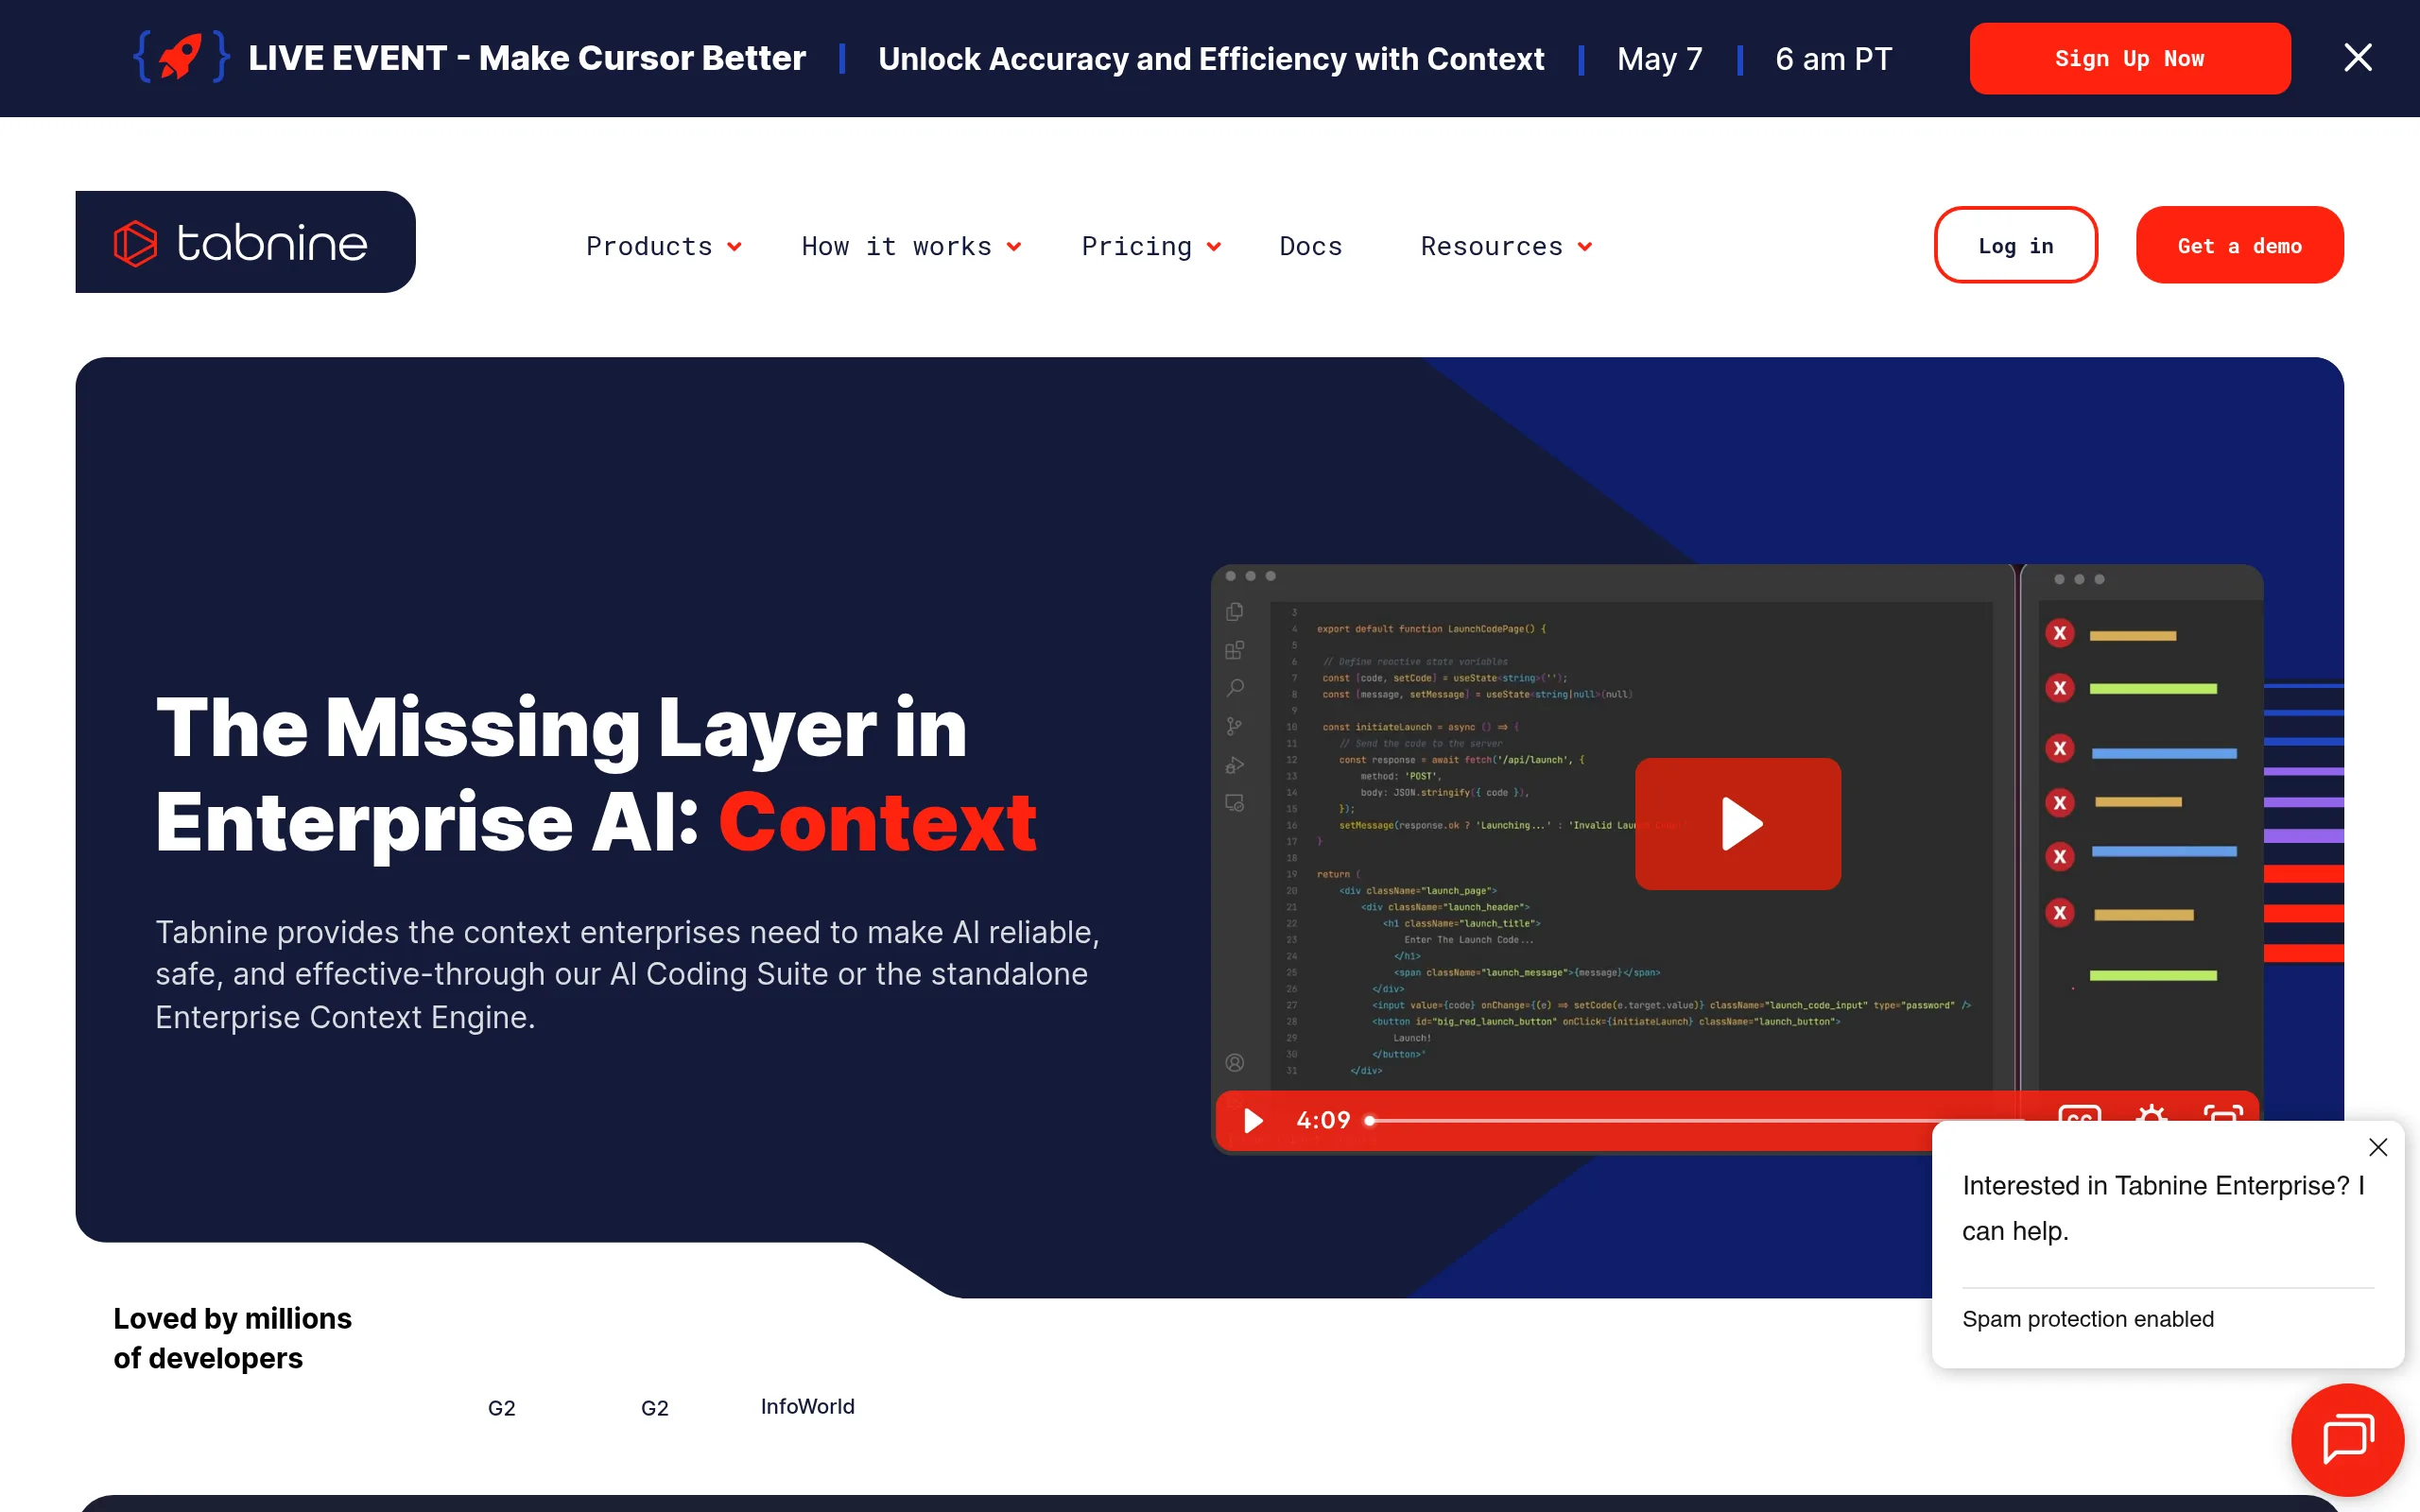Click the 'Loved by millions of developers' text

[x=232, y=1338]
